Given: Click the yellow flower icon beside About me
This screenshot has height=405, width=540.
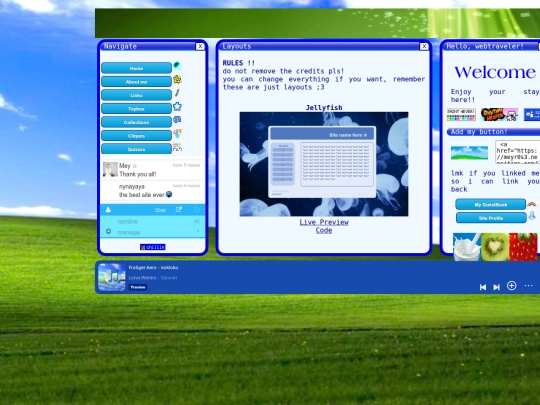Looking at the screenshot, I should click(x=177, y=80).
